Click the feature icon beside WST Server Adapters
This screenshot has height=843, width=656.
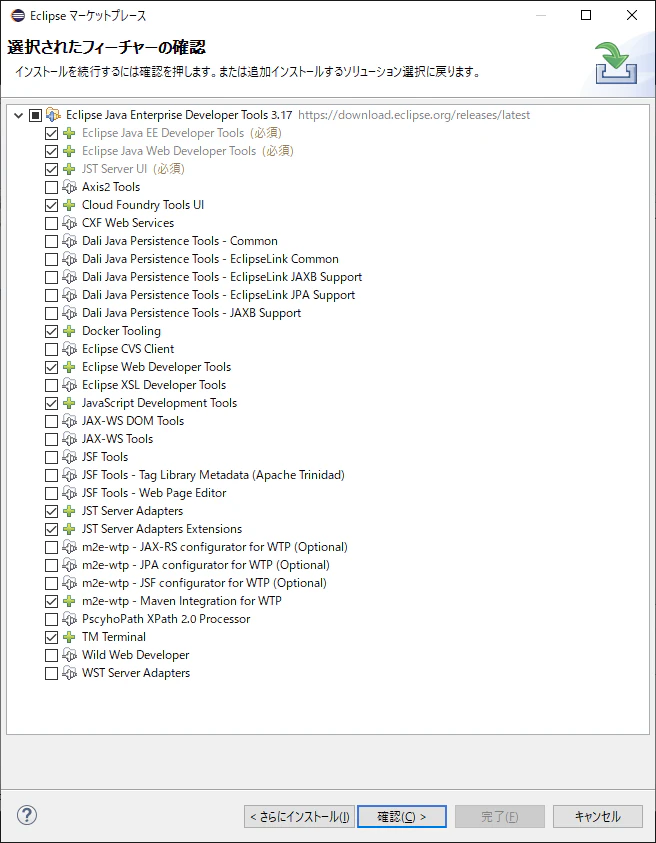(x=69, y=673)
